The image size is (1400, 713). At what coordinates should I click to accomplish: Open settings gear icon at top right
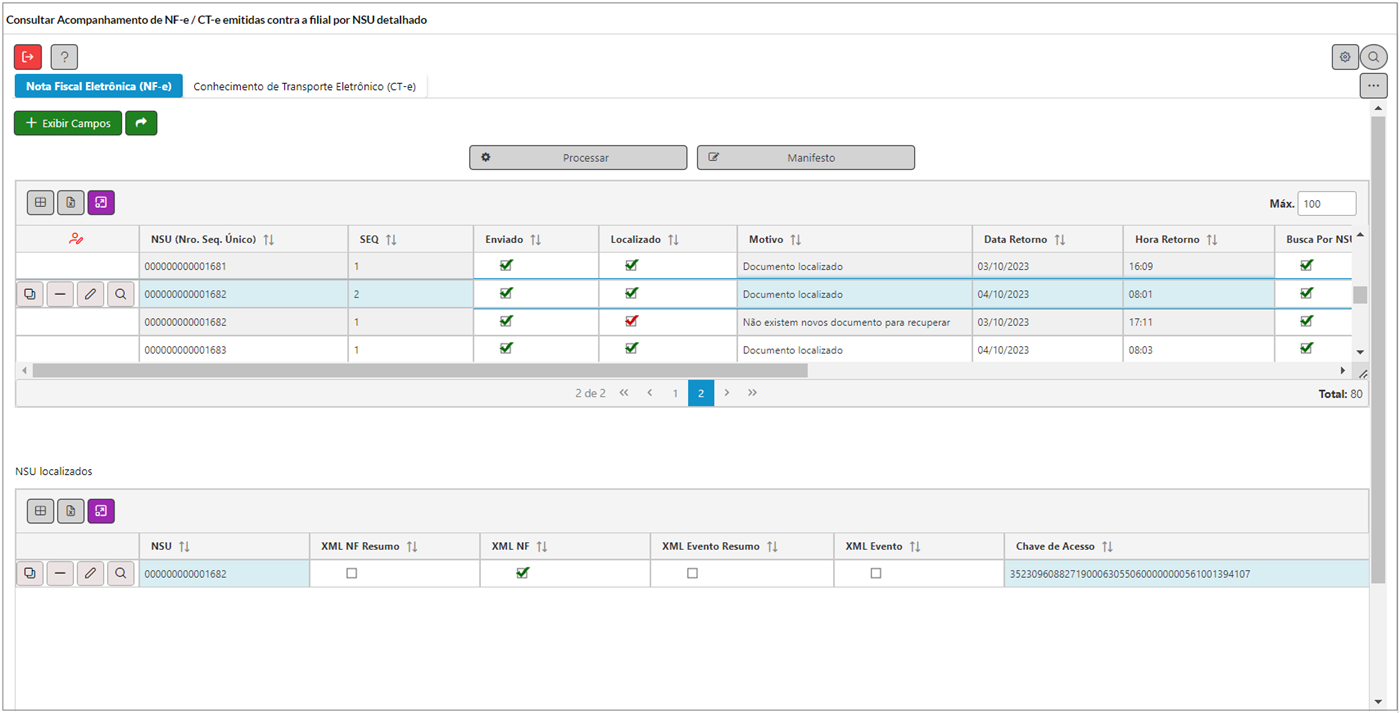point(1345,57)
